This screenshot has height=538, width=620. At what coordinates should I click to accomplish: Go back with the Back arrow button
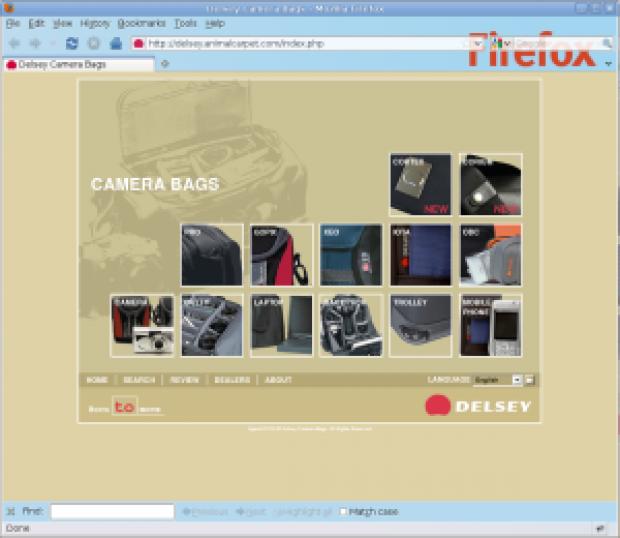[x=14, y=43]
